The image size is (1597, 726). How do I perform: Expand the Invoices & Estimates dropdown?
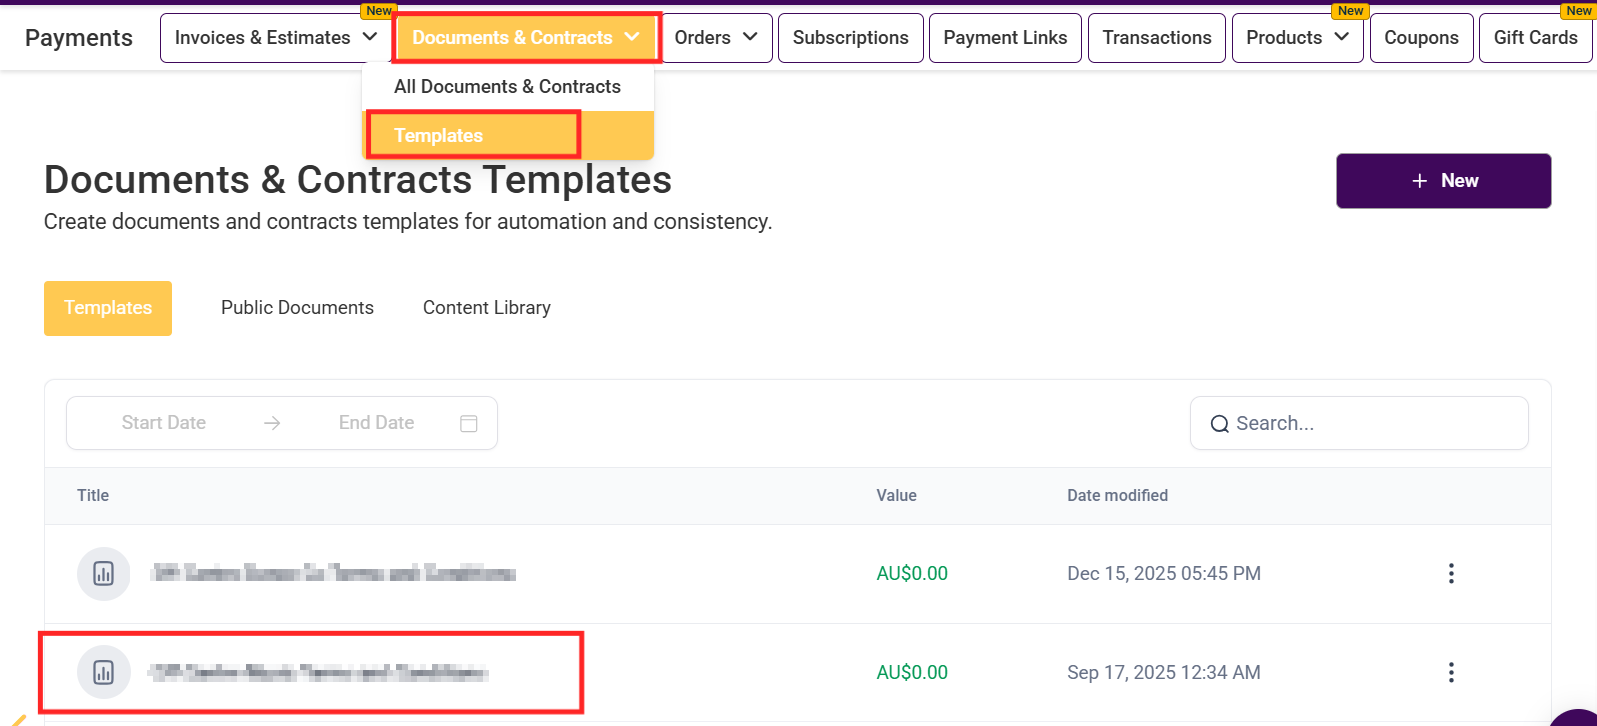click(x=370, y=37)
